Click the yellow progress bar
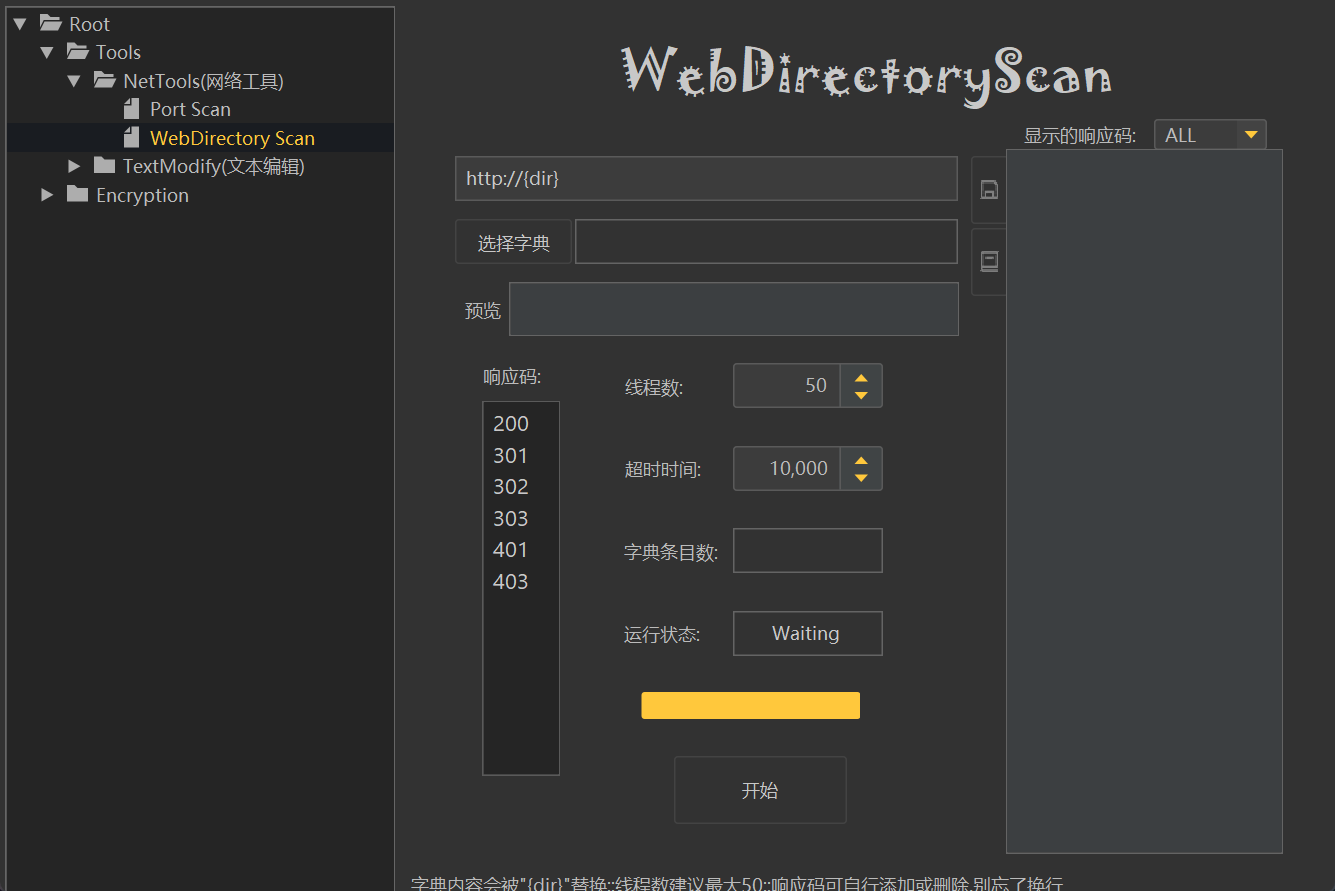Viewport: 1335px width, 891px height. [x=750, y=705]
